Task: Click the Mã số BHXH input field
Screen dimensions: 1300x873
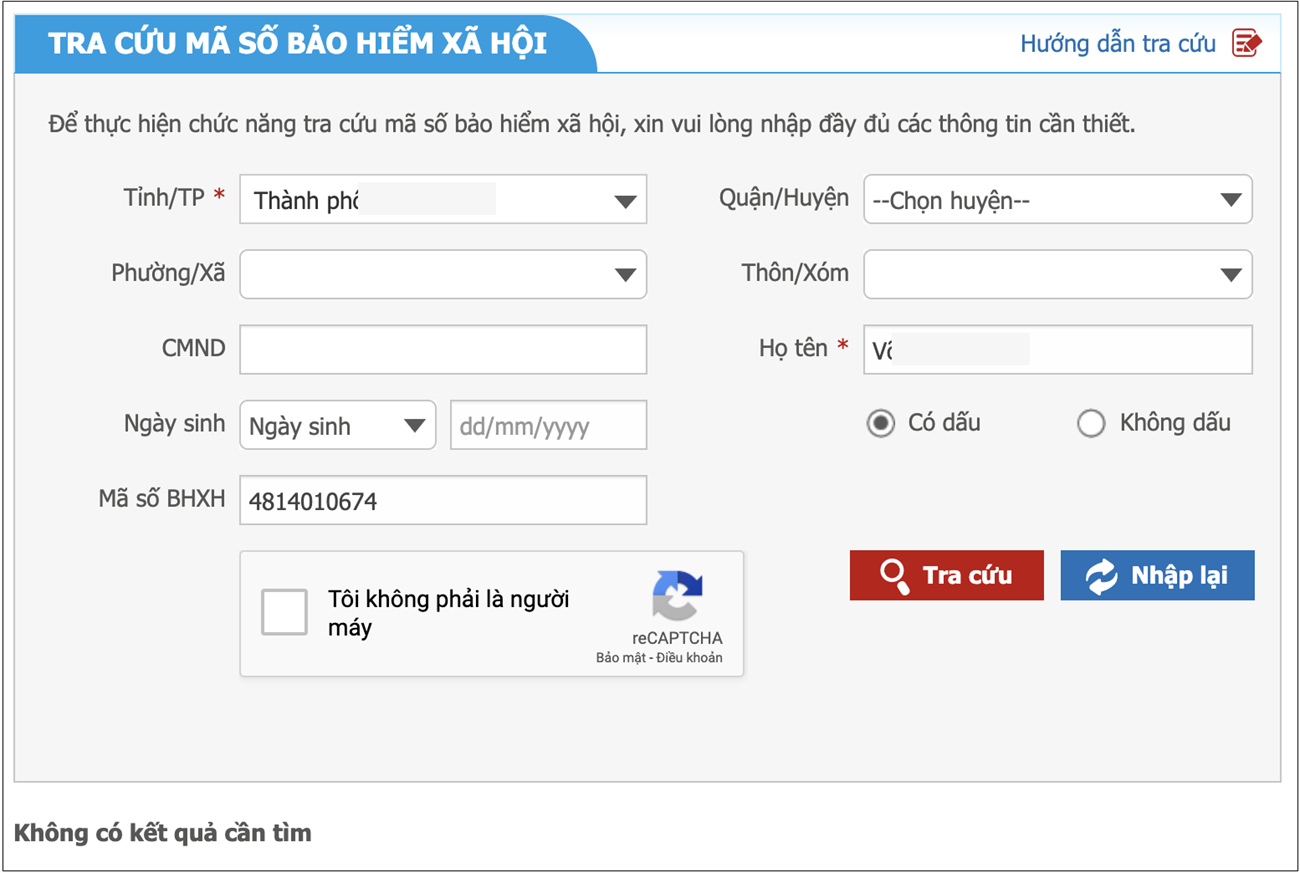Action: pyautogui.click(x=443, y=500)
